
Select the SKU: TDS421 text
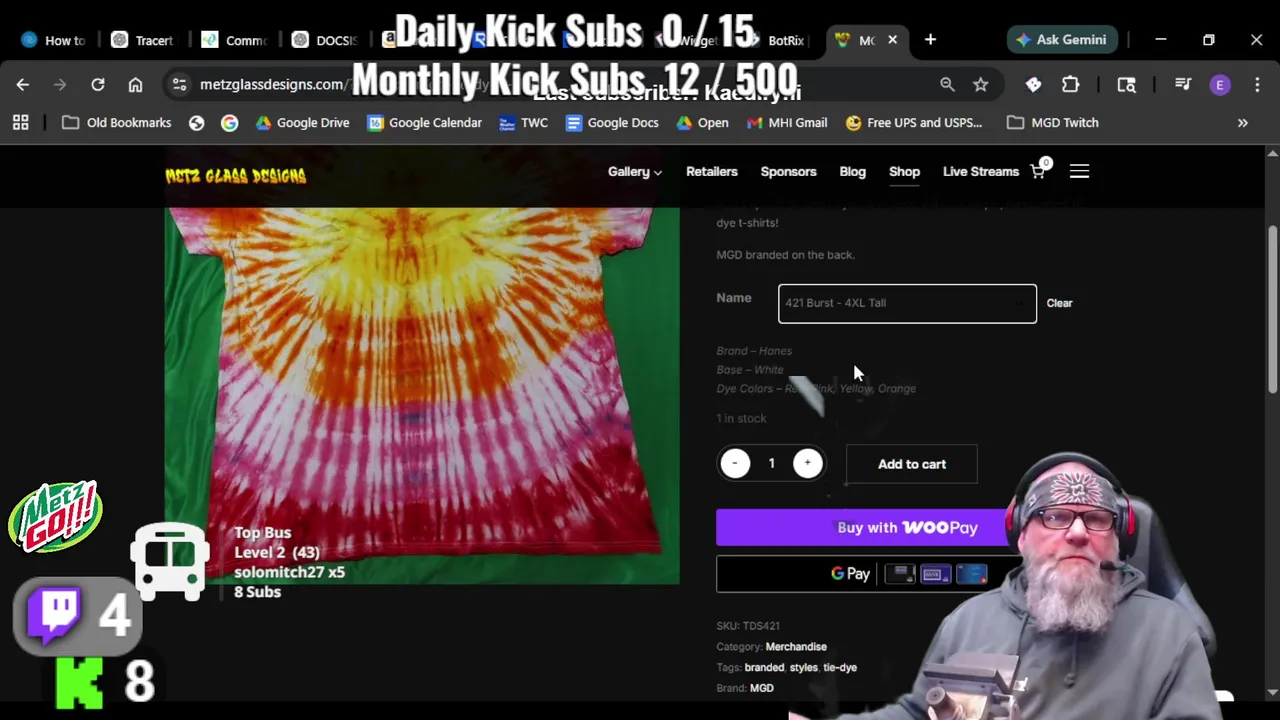(748, 626)
